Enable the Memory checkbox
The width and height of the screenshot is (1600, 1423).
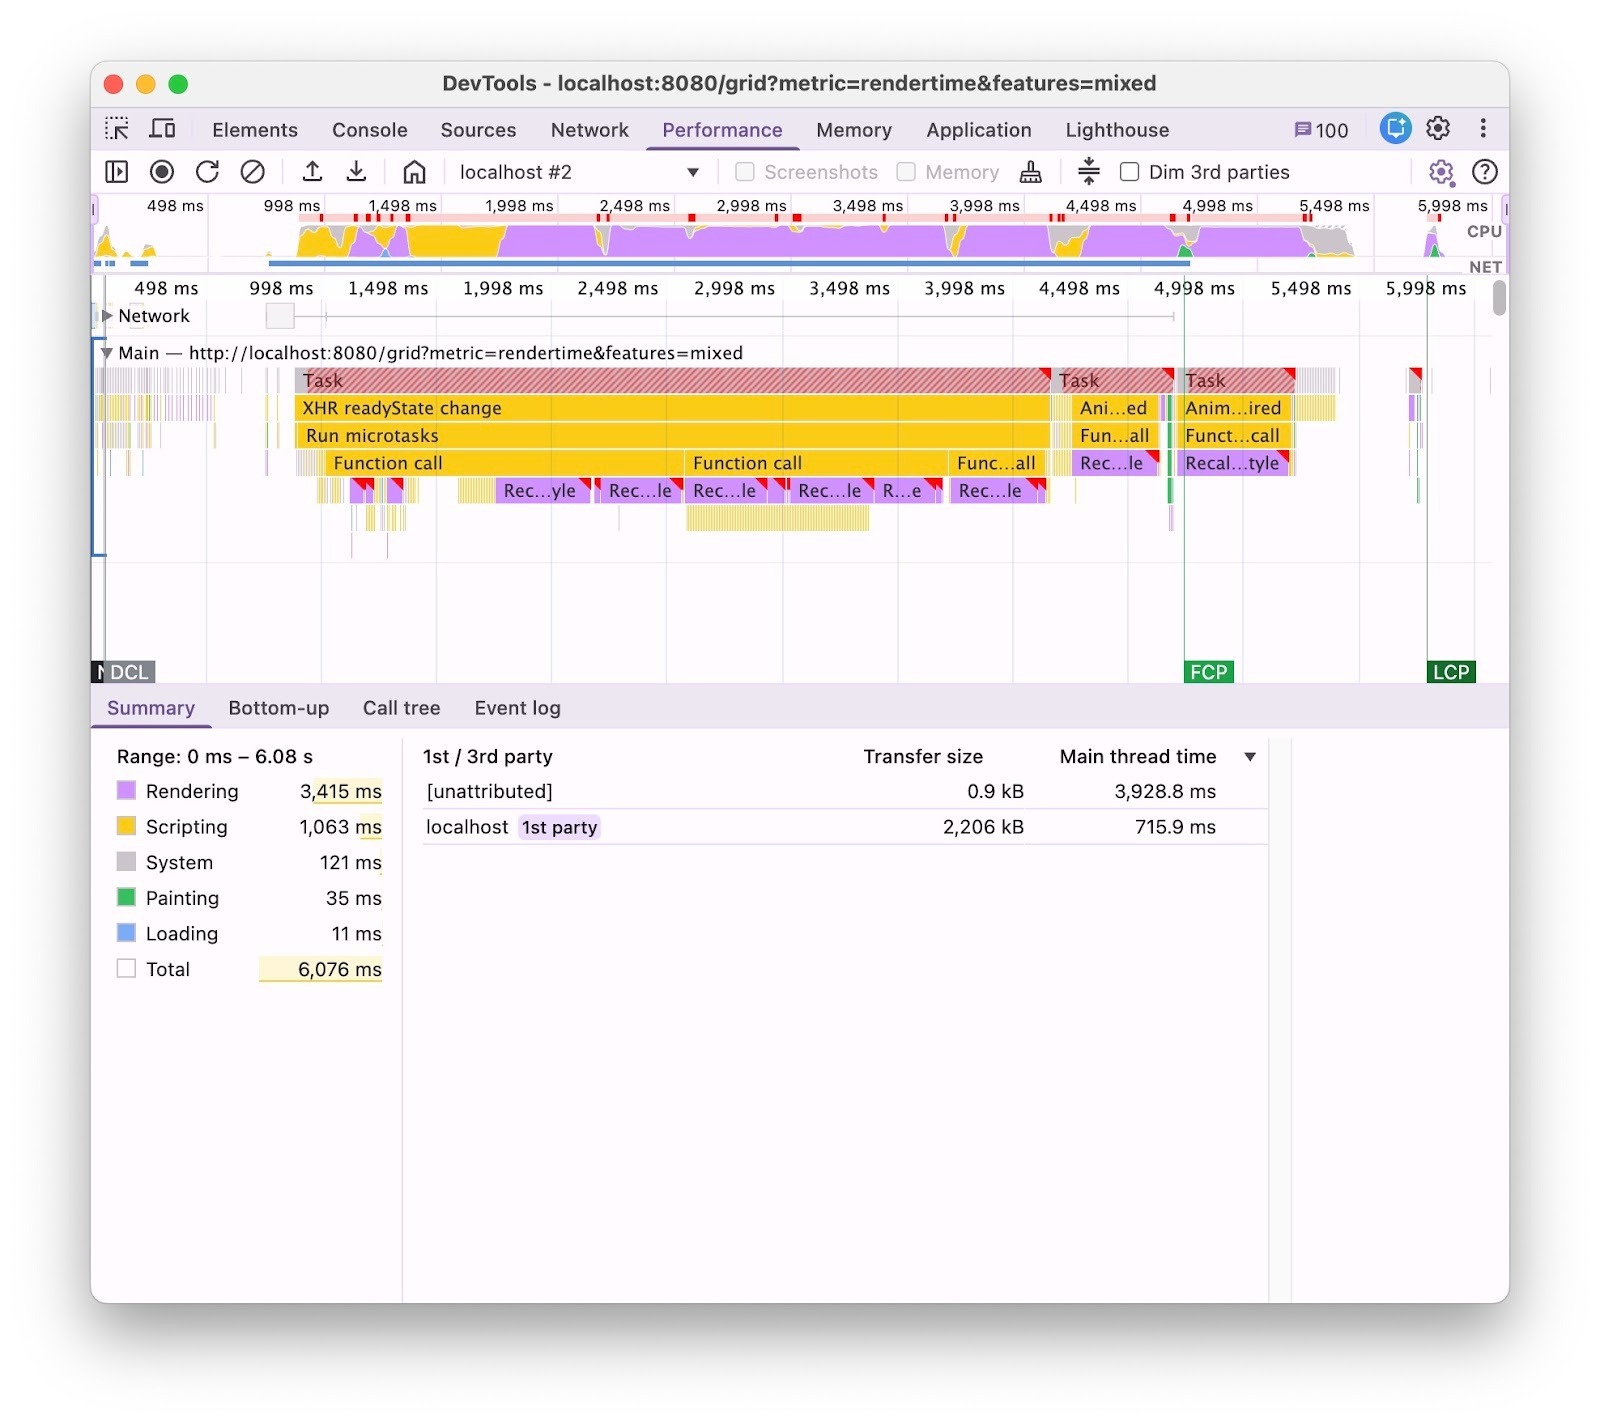coord(906,172)
